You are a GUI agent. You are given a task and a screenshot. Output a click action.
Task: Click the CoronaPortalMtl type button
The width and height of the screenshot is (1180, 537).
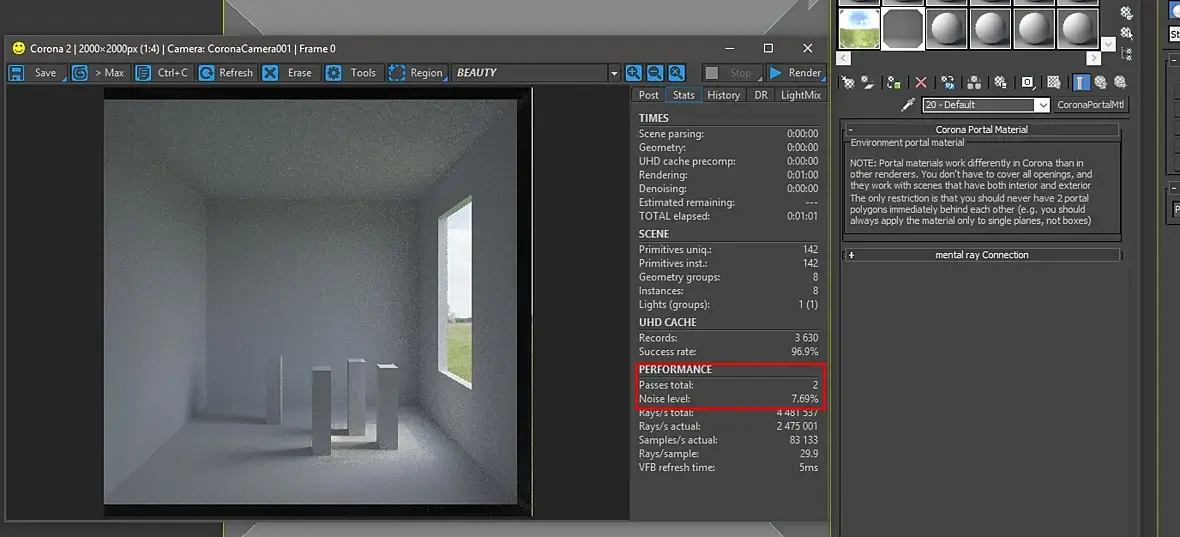coord(1090,105)
